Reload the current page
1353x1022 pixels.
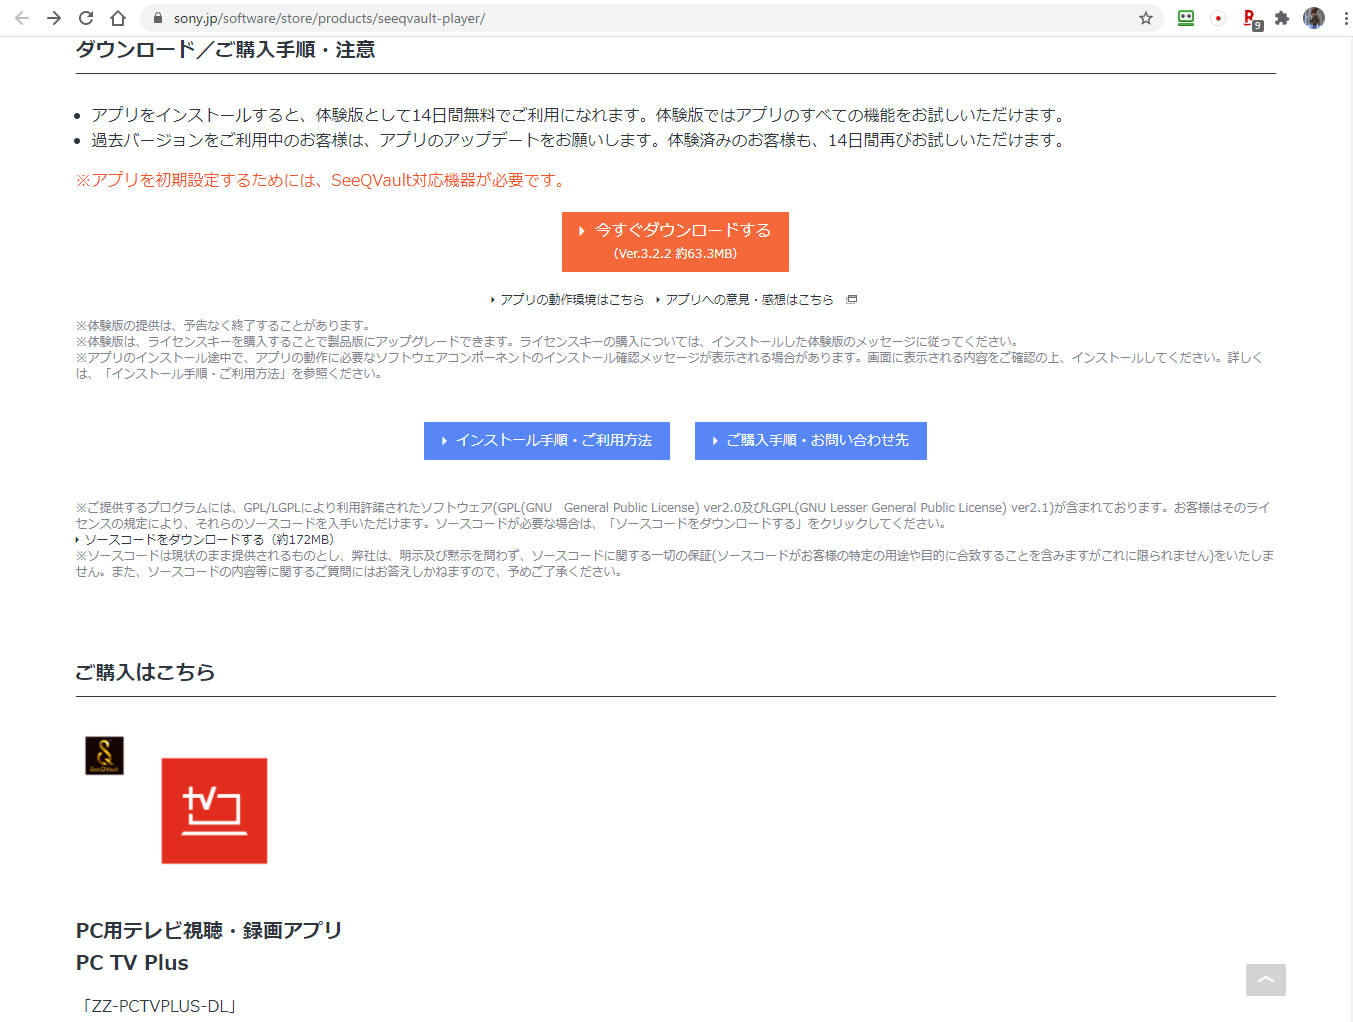[86, 18]
